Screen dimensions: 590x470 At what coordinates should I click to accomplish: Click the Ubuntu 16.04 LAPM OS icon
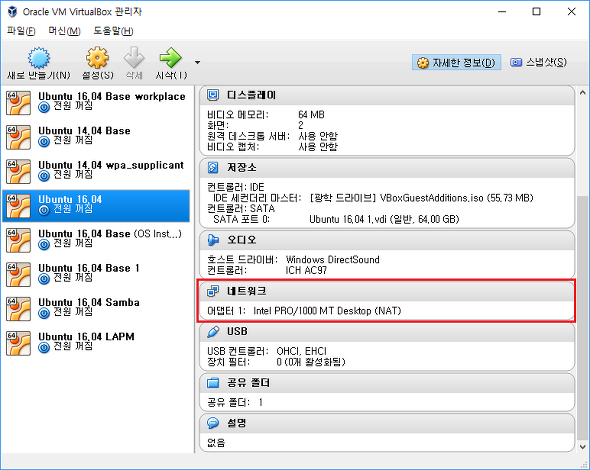point(18,343)
